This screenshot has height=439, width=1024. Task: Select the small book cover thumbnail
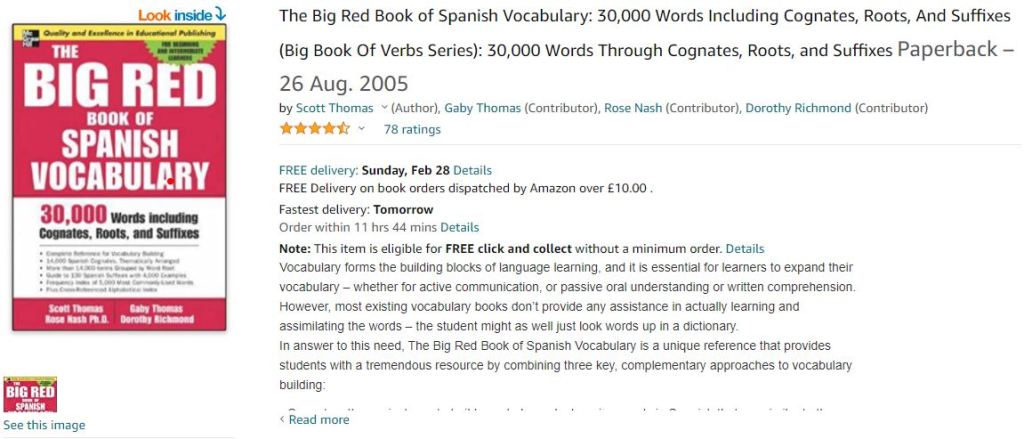click(x=30, y=394)
